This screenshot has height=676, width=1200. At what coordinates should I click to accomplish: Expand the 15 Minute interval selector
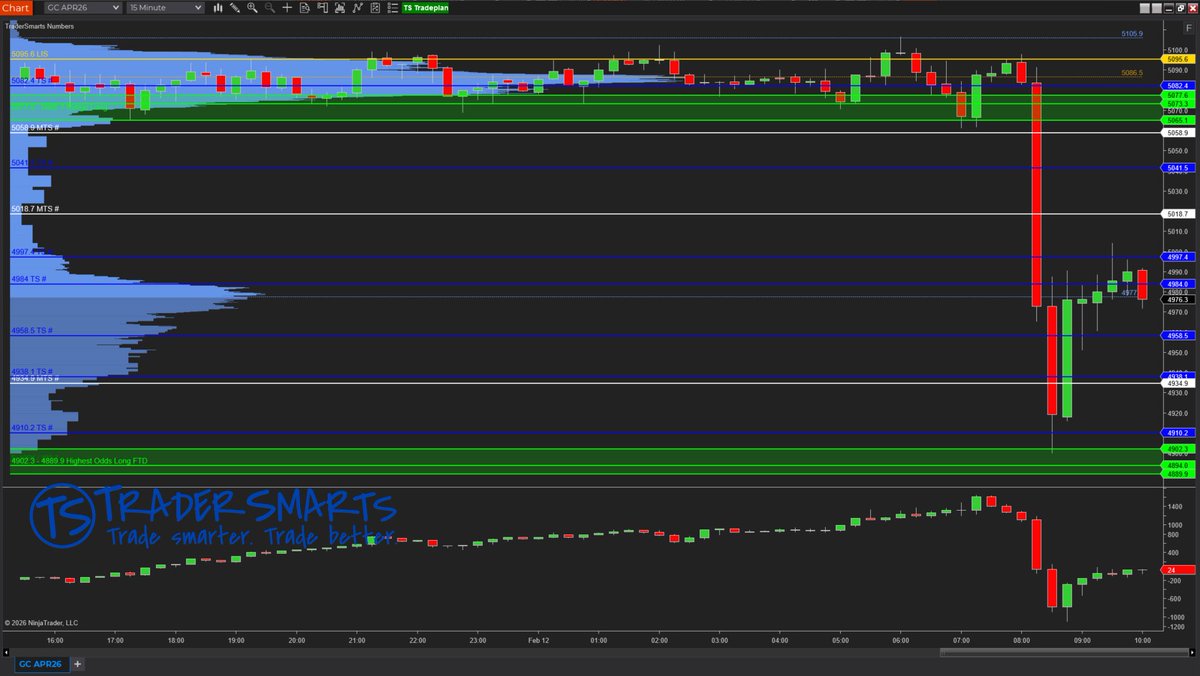click(x=166, y=7)
